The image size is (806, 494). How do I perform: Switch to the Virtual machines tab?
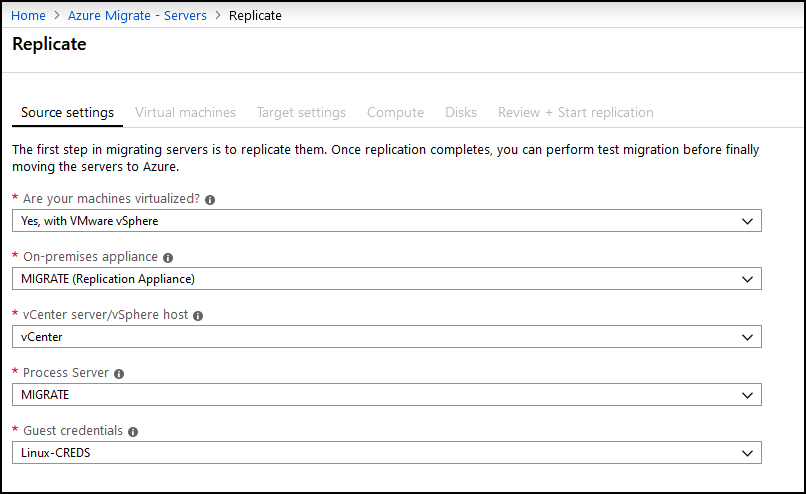185,112
